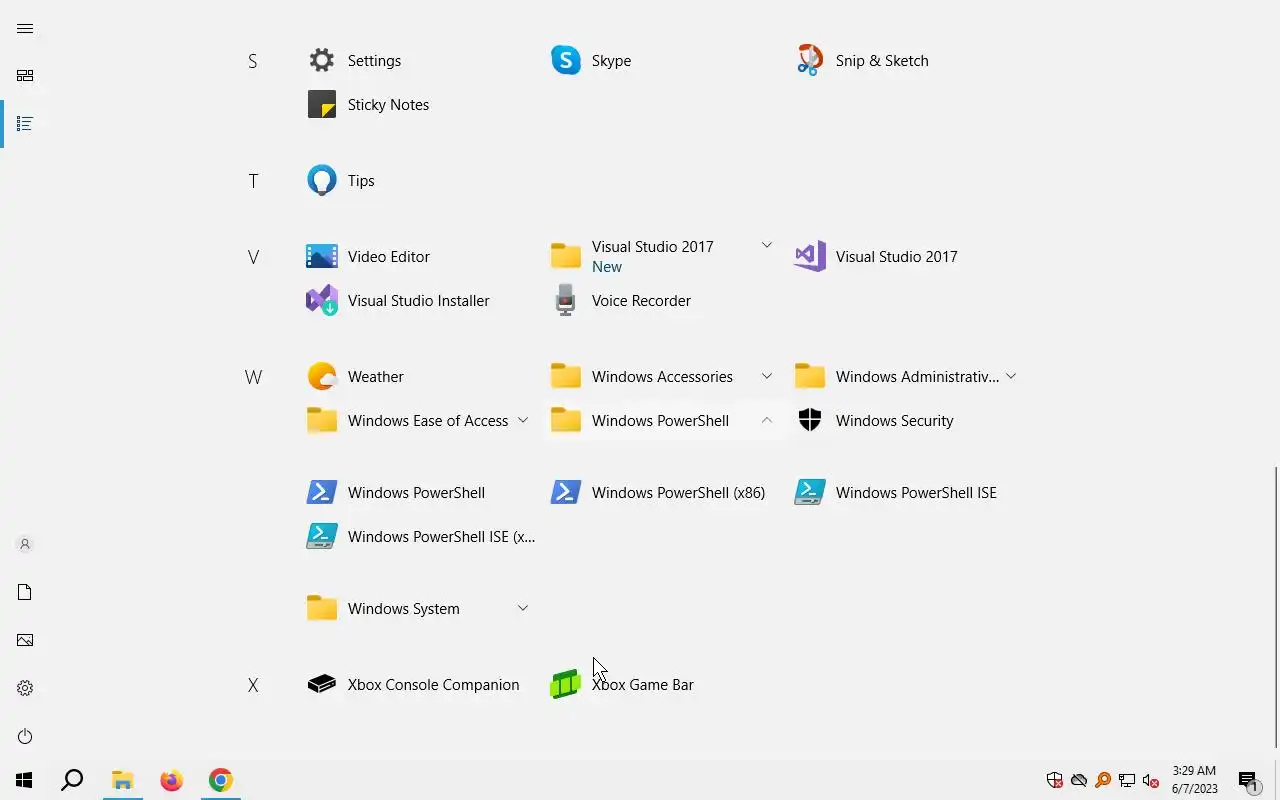Click the 'Voice Recorder' label
Image resolution: width=1280 pixels, height=800 pixels.
tap(641, 300)
